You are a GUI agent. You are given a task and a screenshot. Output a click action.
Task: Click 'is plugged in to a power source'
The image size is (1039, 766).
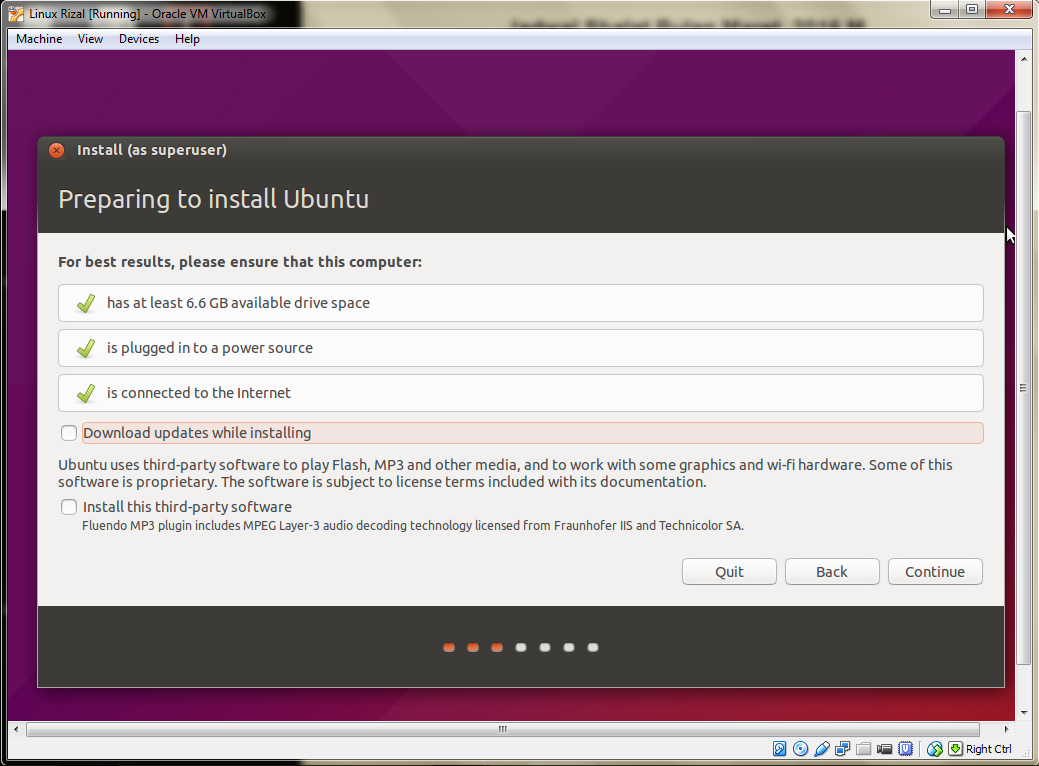[521, 348]
